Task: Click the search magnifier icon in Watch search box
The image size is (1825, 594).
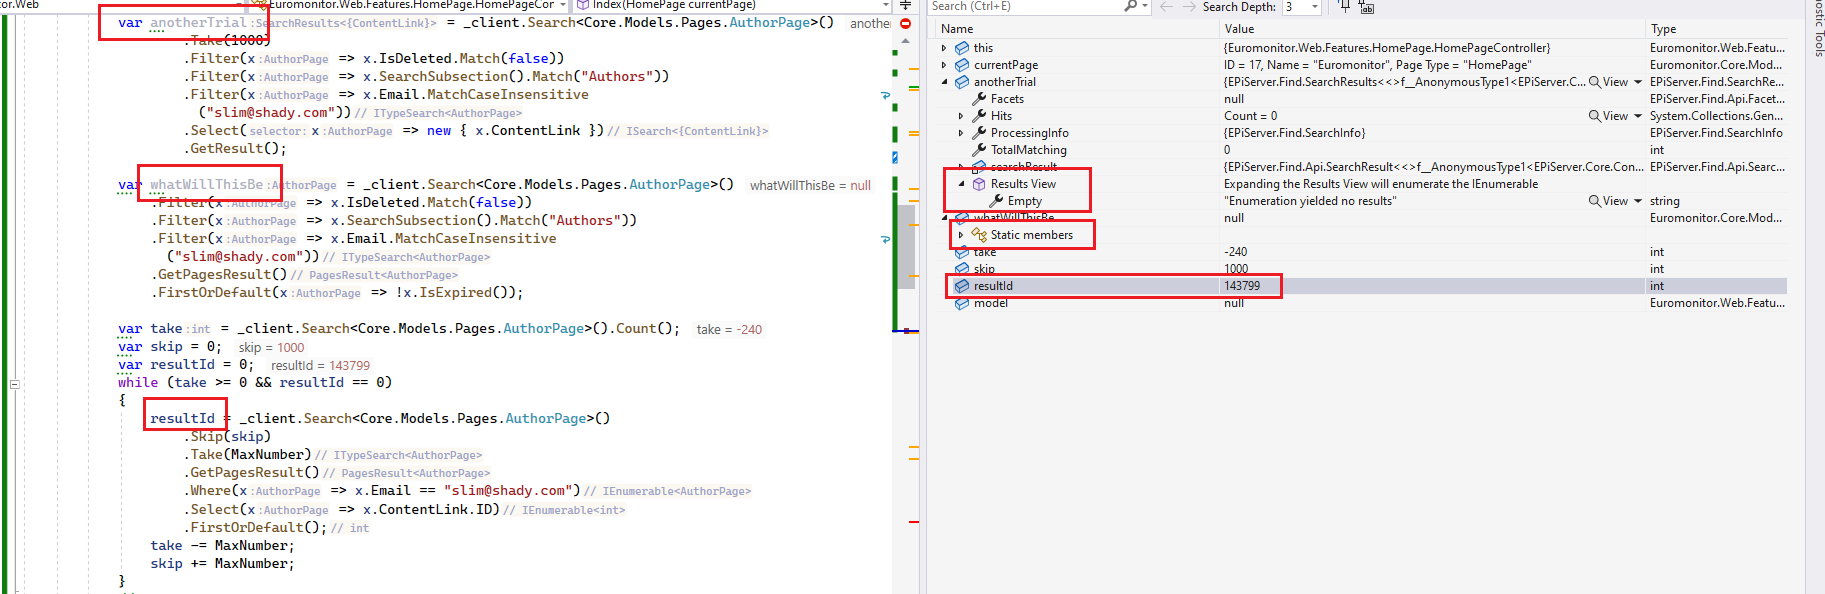Action: pyautogui.click(x=1130, y=6)
